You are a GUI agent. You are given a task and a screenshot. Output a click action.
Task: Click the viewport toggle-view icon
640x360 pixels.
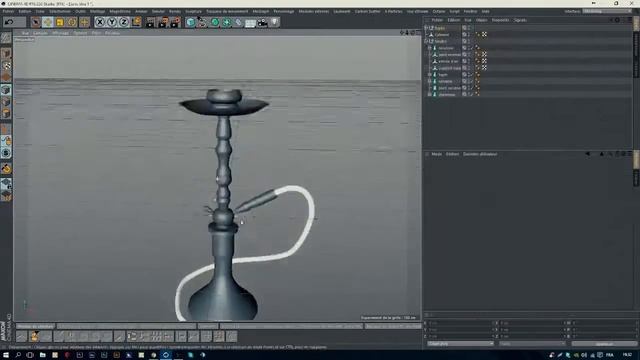click(x=418, y=33)
